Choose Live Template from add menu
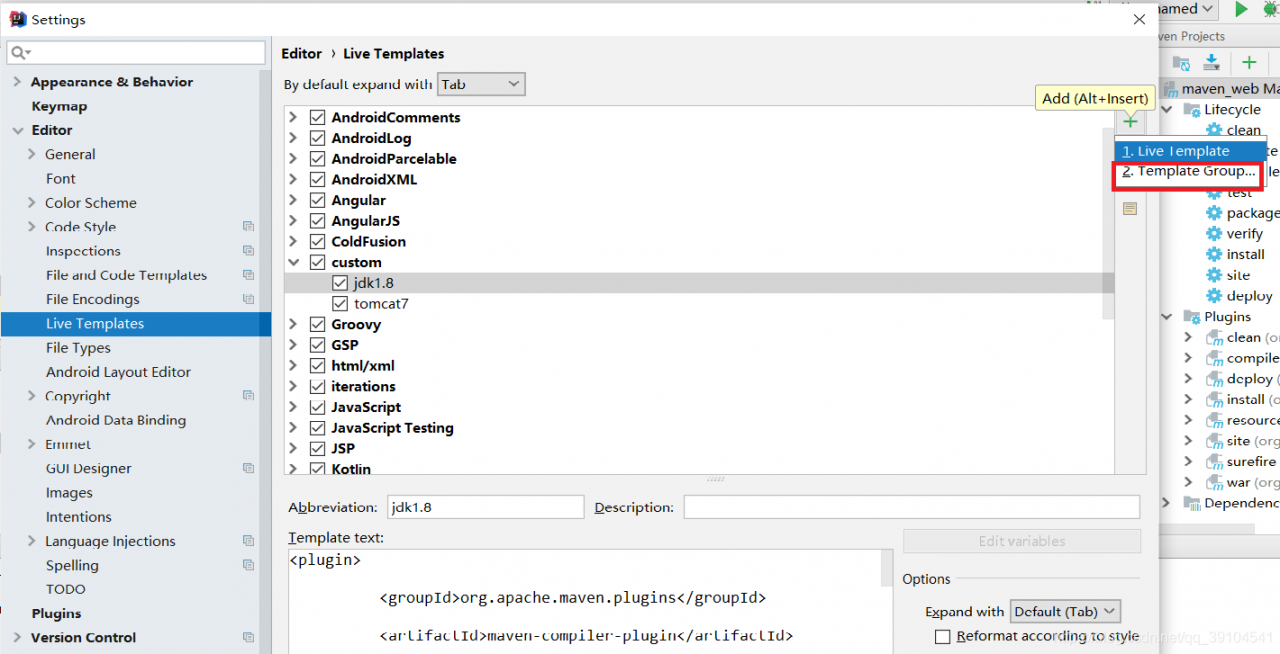Viewport: 1280px width, 654px height. click(x=1191, y=151)
